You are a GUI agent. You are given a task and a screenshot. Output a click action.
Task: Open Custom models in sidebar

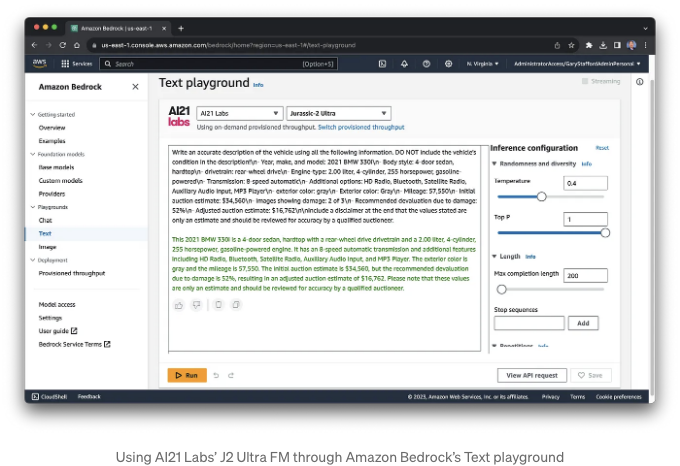pyautogui.click(x=60, y=180)
